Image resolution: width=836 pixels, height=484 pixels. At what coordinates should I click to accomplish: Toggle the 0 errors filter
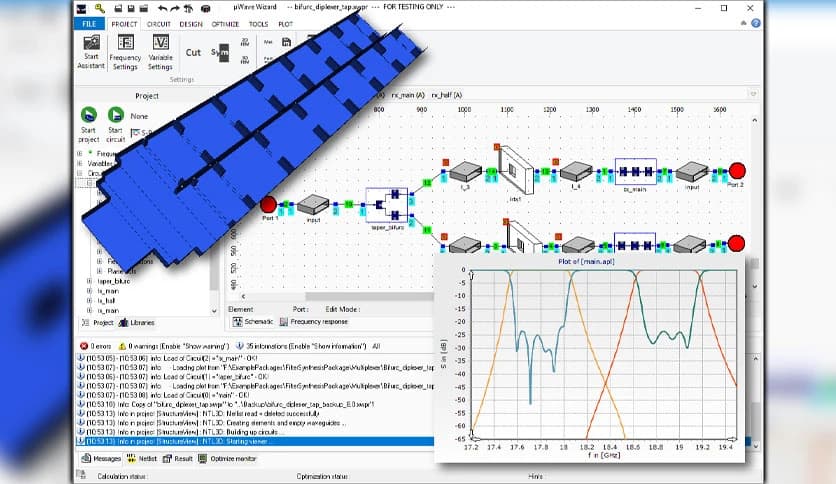(x=95, y=346)
